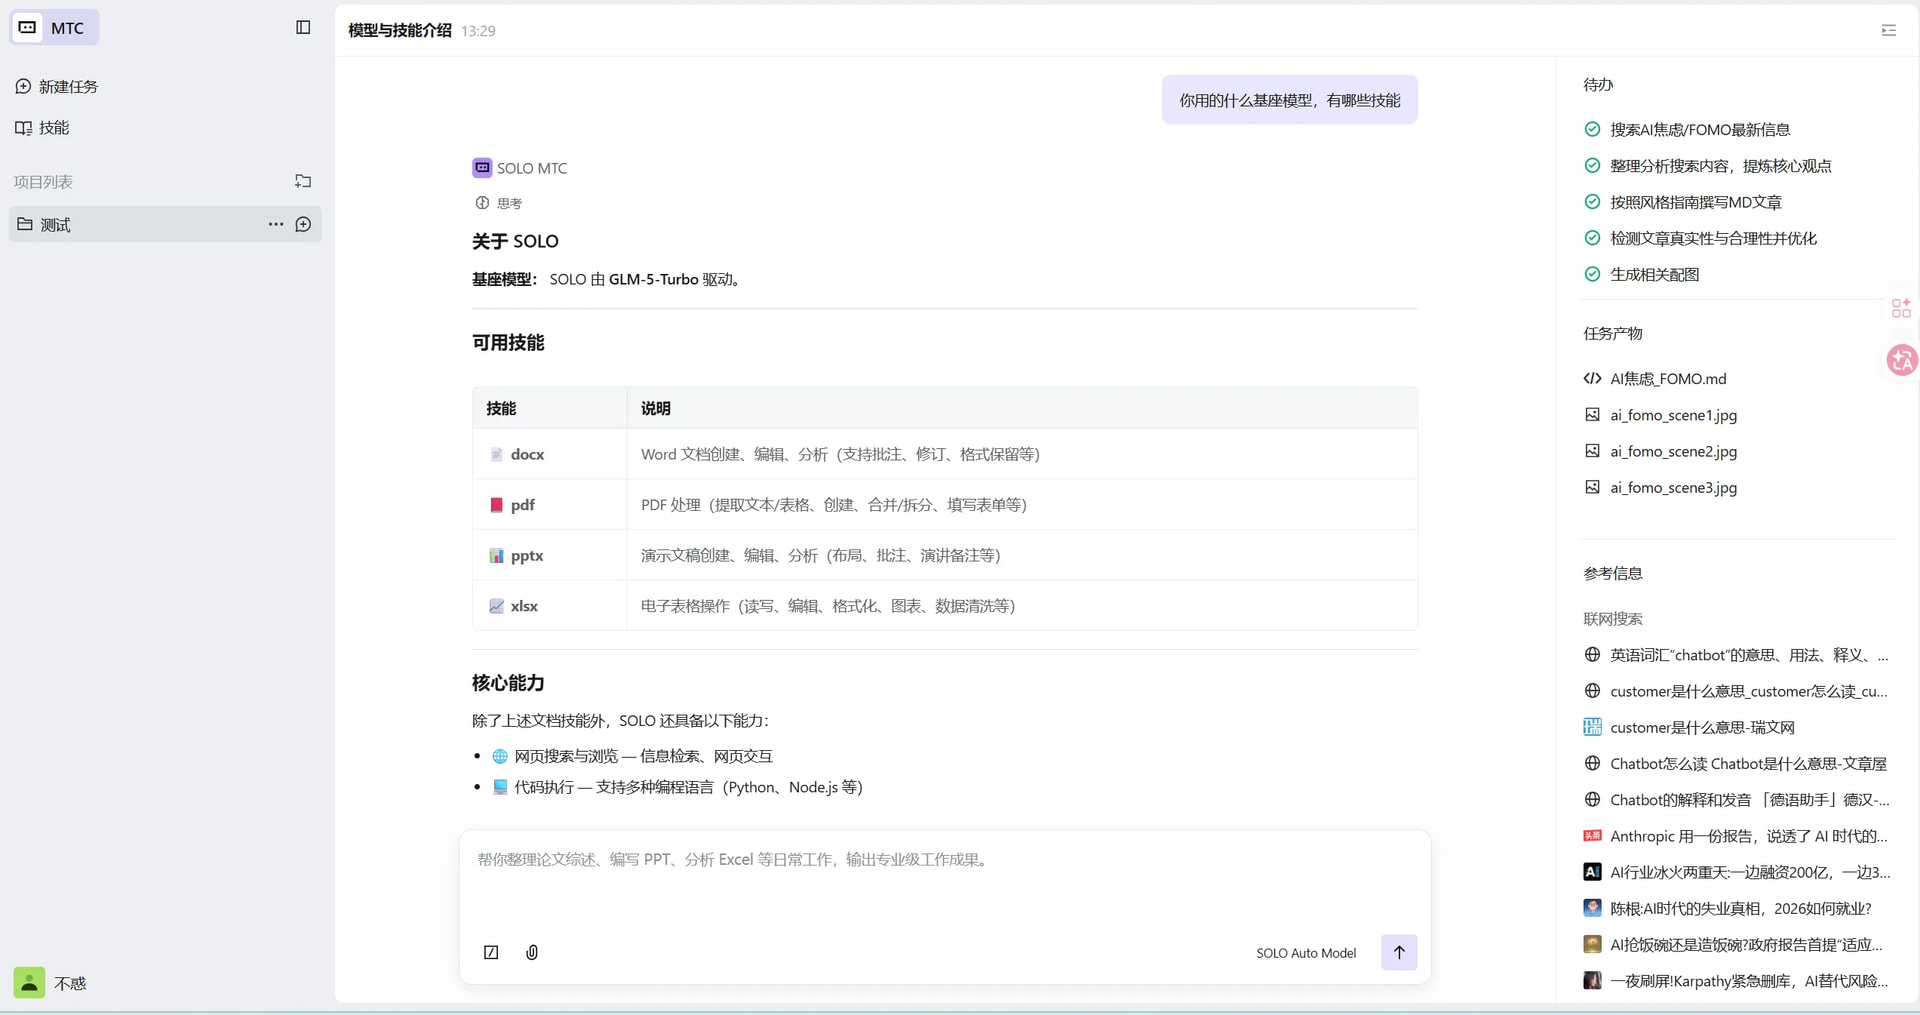Collapse the left sidebar panel
Image resolution: width=1920 pixels, height=1015 pixels.
tap(303, 27)
